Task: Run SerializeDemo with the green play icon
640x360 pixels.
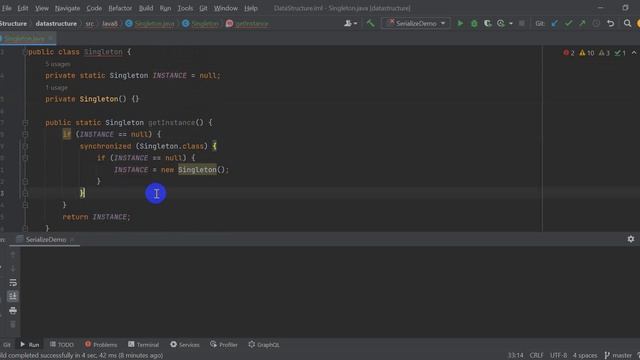Action: pyautogui.click(x=460, y=24)
